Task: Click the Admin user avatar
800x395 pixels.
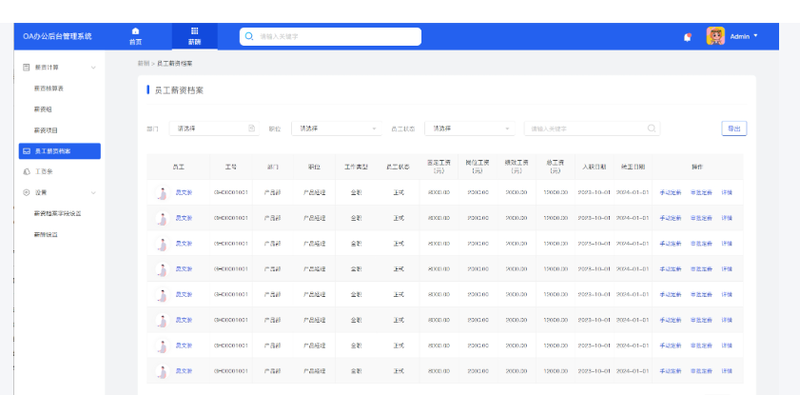Action: [715, 36]
